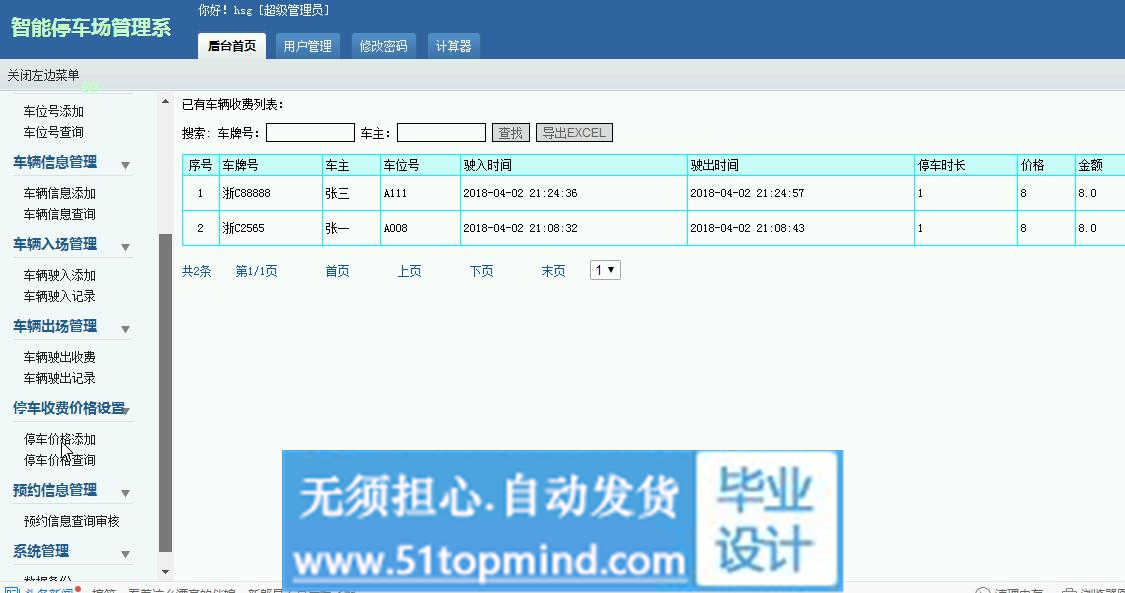Open 停车价格添加 in the sidebar
The height and width of the screenshot is (593, 1125).
click(x=60, y=439)
